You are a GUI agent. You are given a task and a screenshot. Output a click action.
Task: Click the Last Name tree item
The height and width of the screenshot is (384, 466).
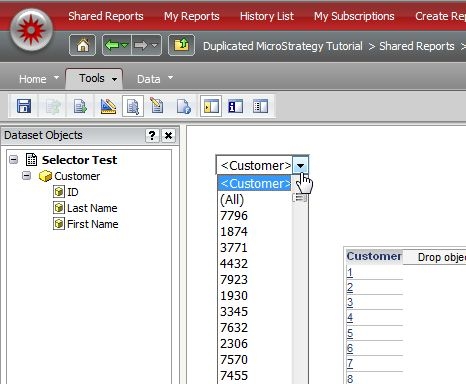[x=92, y=208]
